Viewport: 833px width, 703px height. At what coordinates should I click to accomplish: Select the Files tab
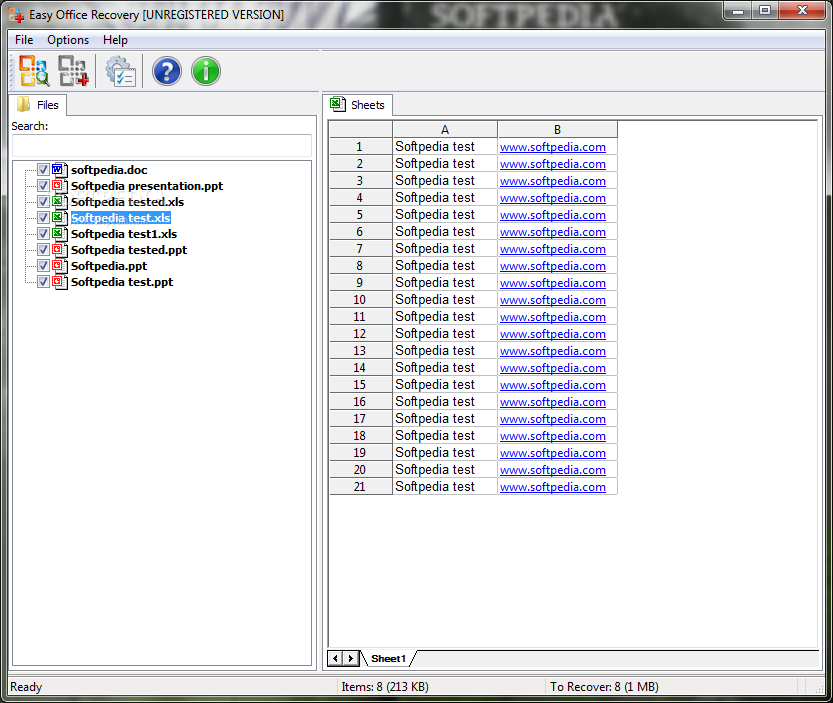38,105
